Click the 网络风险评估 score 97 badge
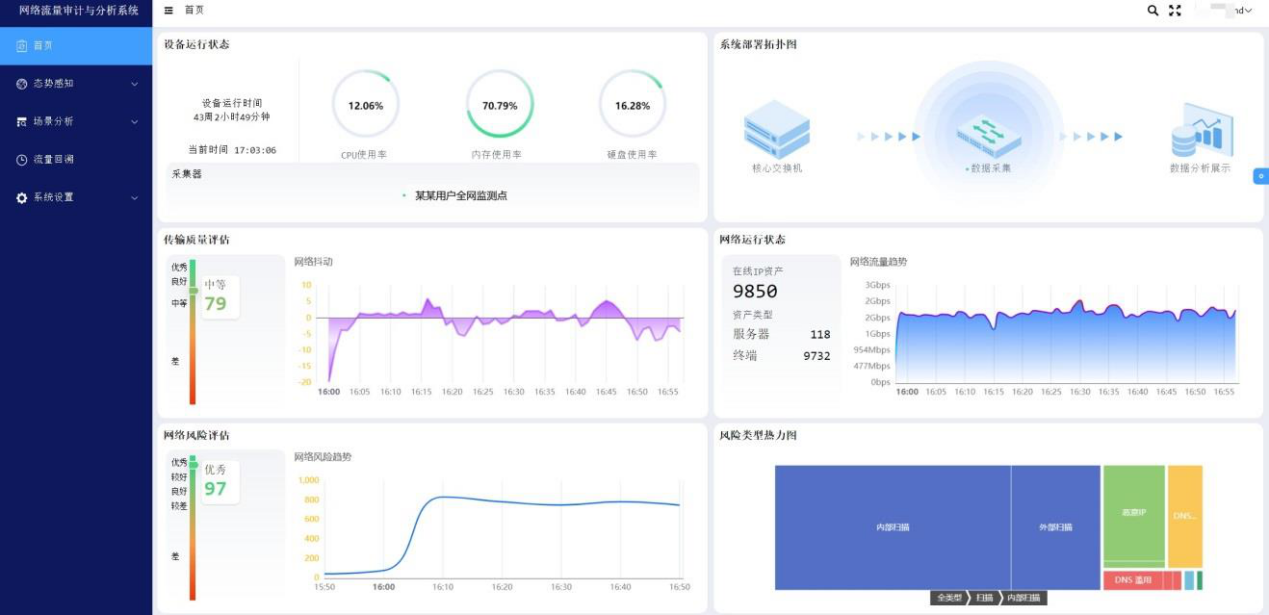This screenshot has height=615, width=1269. tap(219, 482)
